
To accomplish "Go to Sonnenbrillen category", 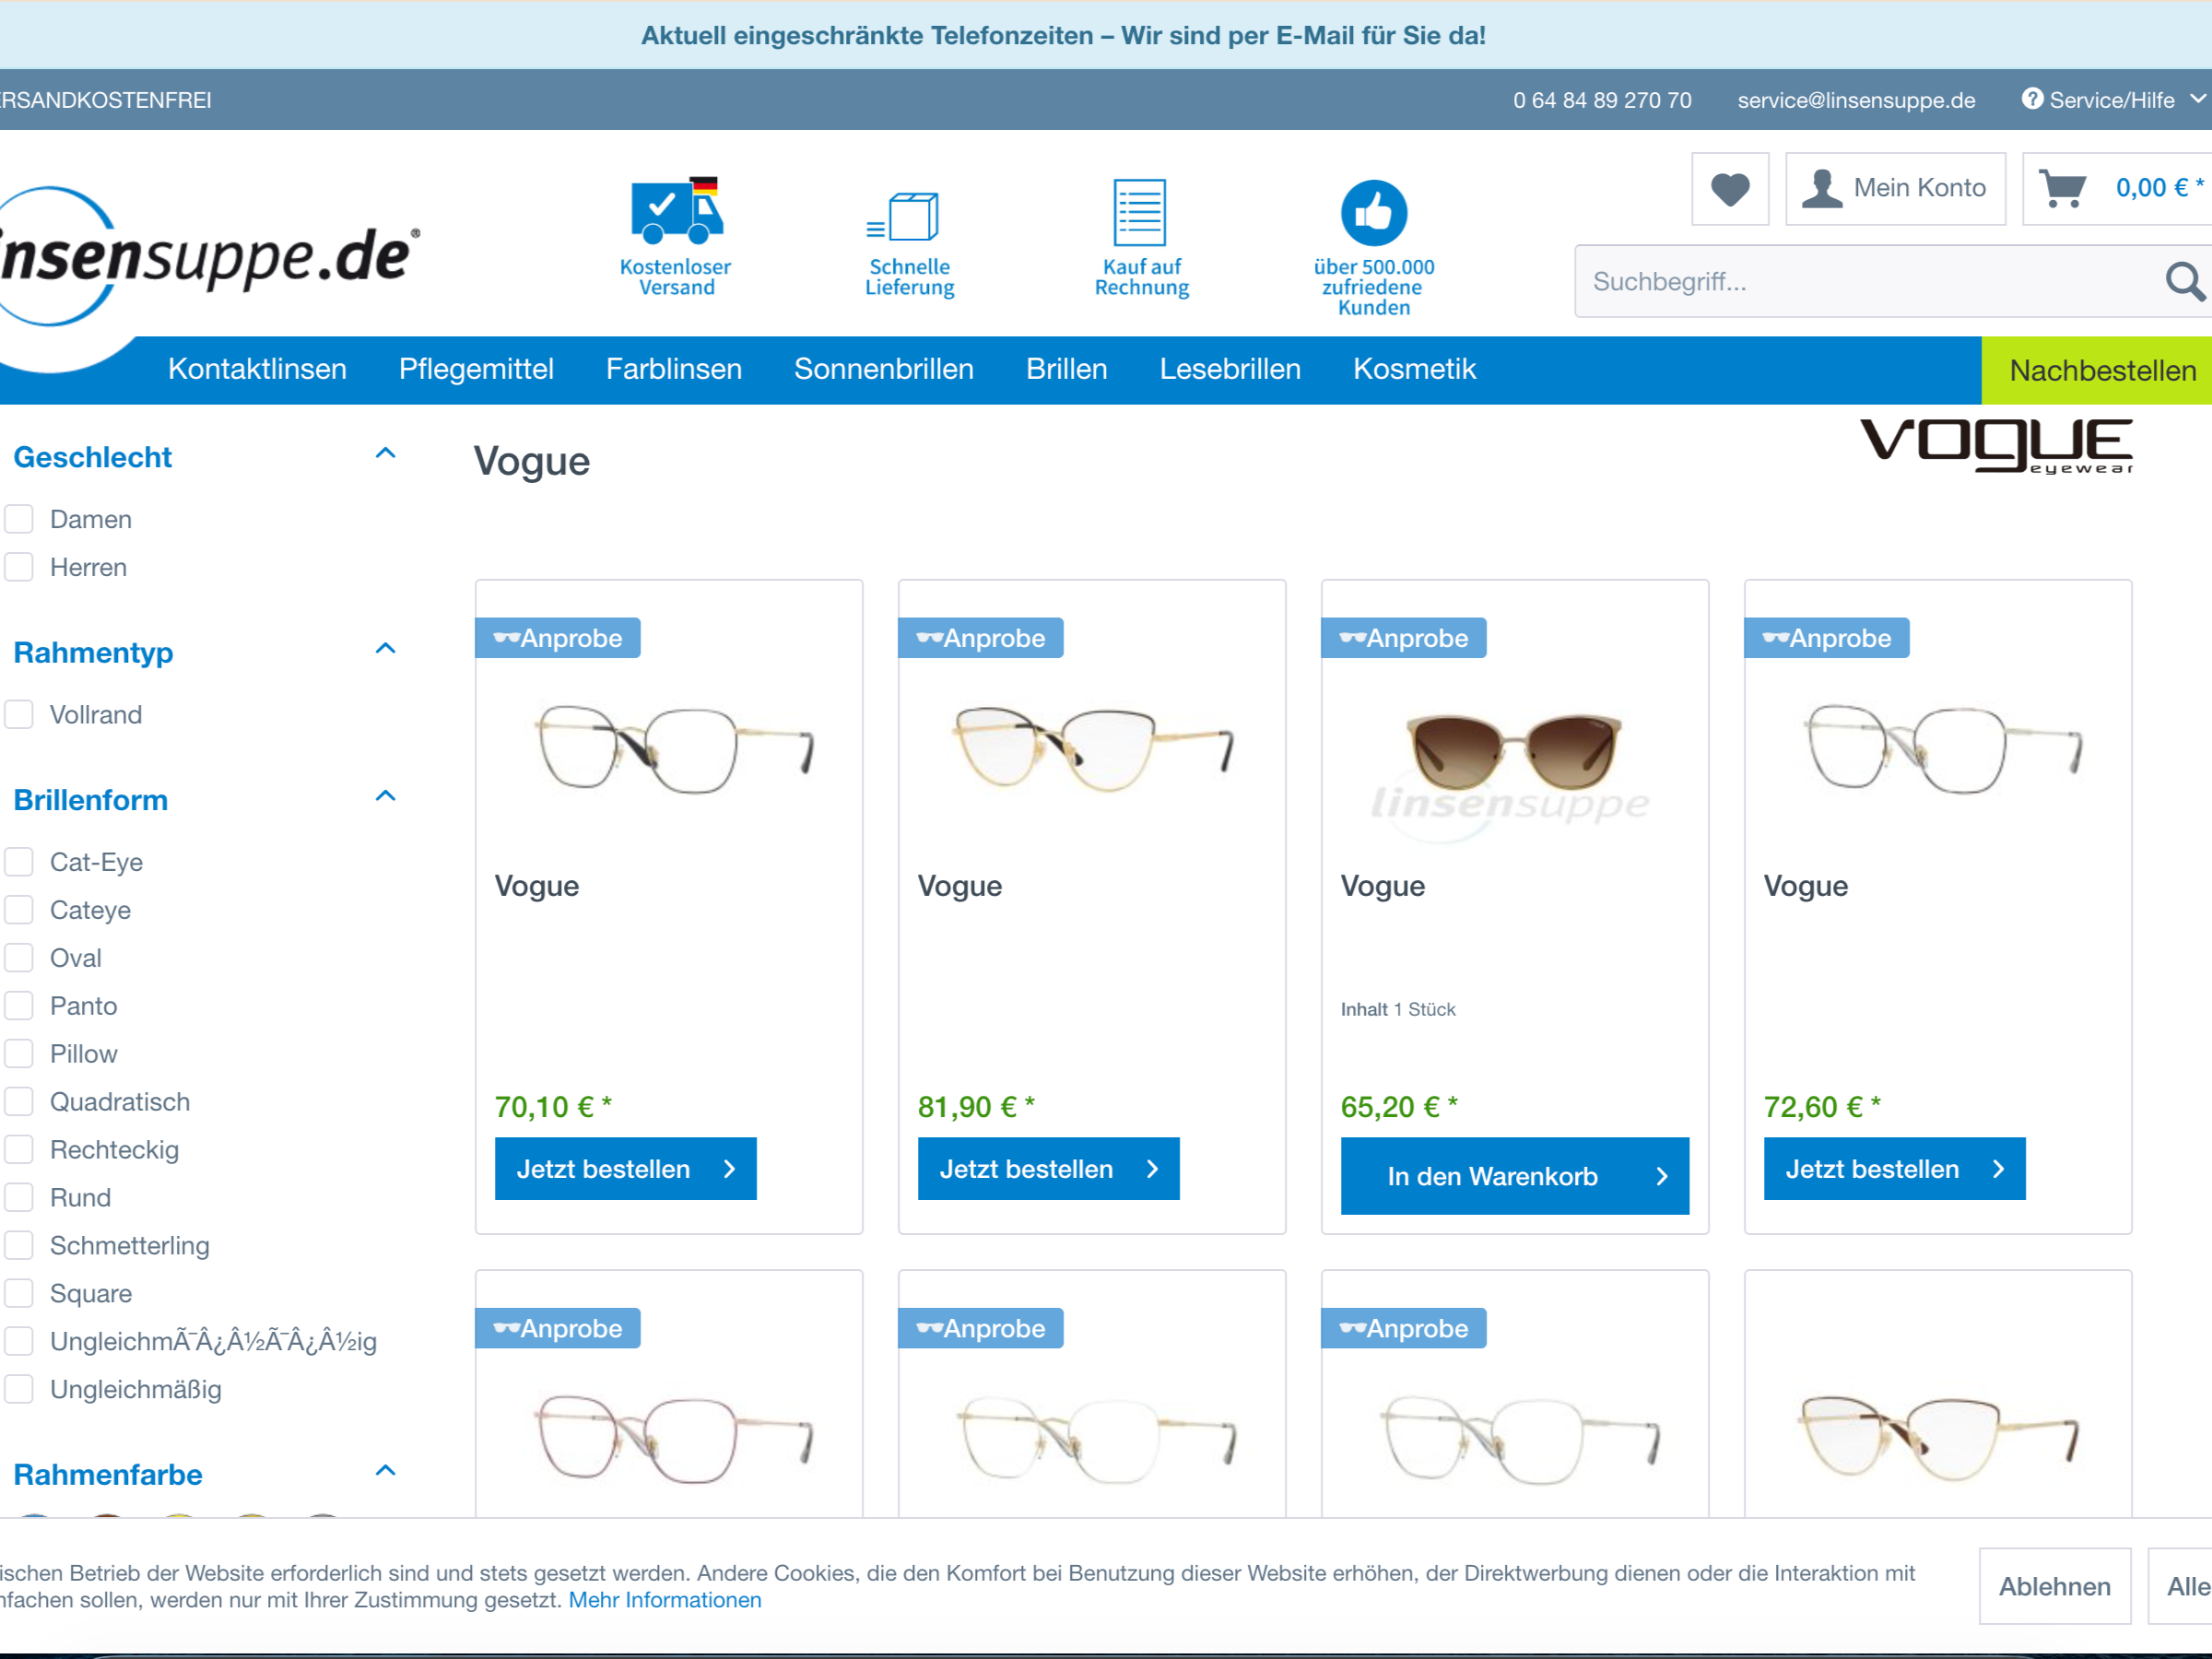I will (884, 369).
